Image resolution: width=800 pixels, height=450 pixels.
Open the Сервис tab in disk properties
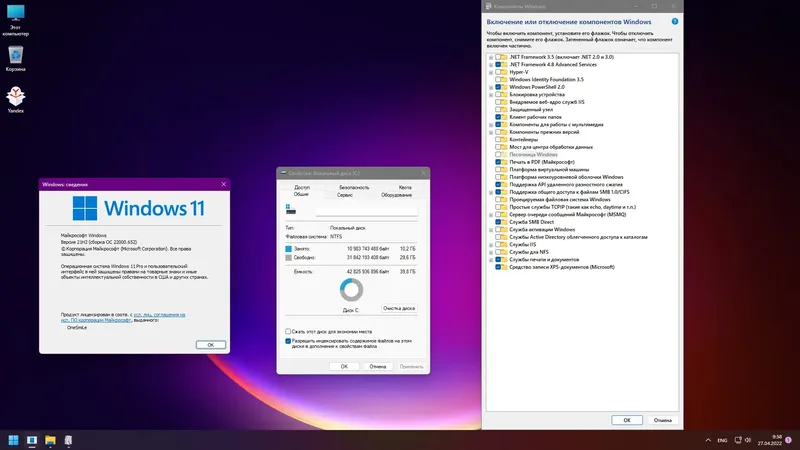click(x=345, y=195)
